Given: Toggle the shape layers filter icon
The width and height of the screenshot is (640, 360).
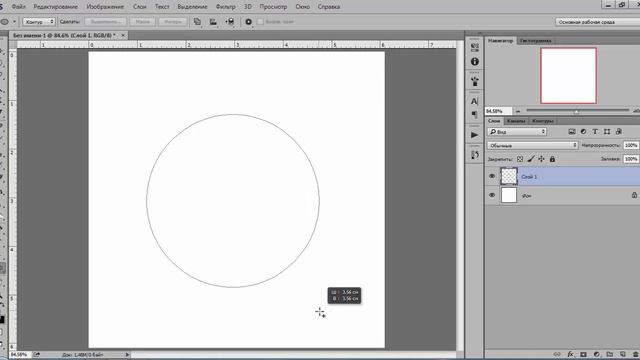Looking at the screenshot, I should [x=607, y=131].
